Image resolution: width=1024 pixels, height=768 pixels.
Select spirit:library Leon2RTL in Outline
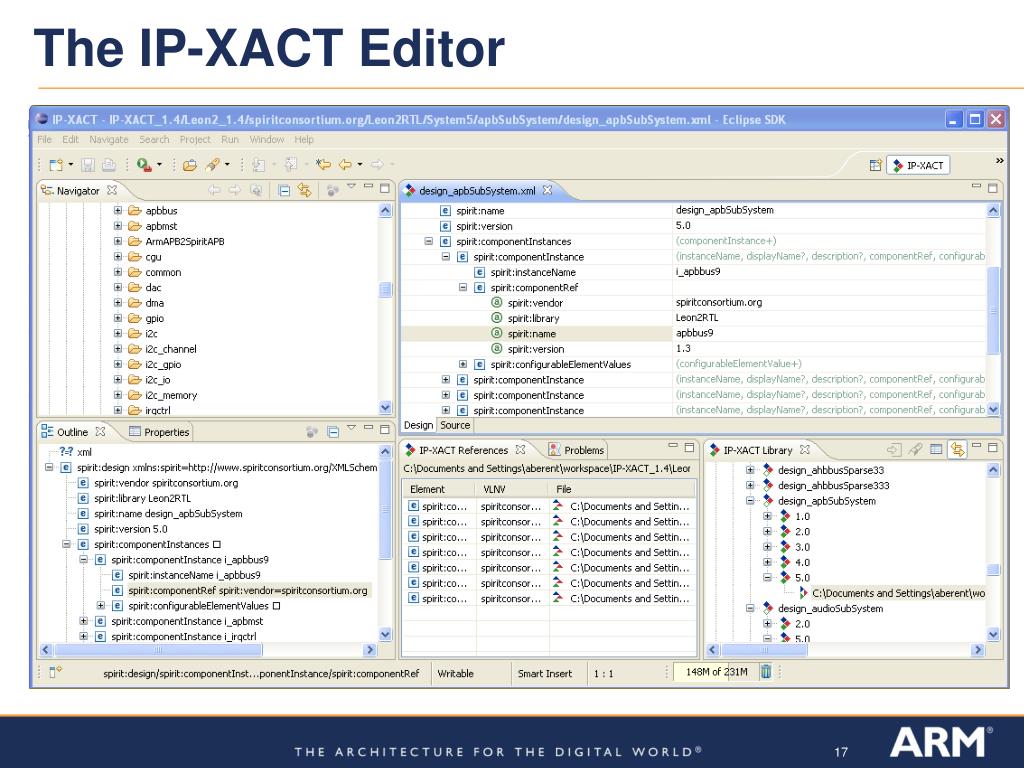[142, 498]
